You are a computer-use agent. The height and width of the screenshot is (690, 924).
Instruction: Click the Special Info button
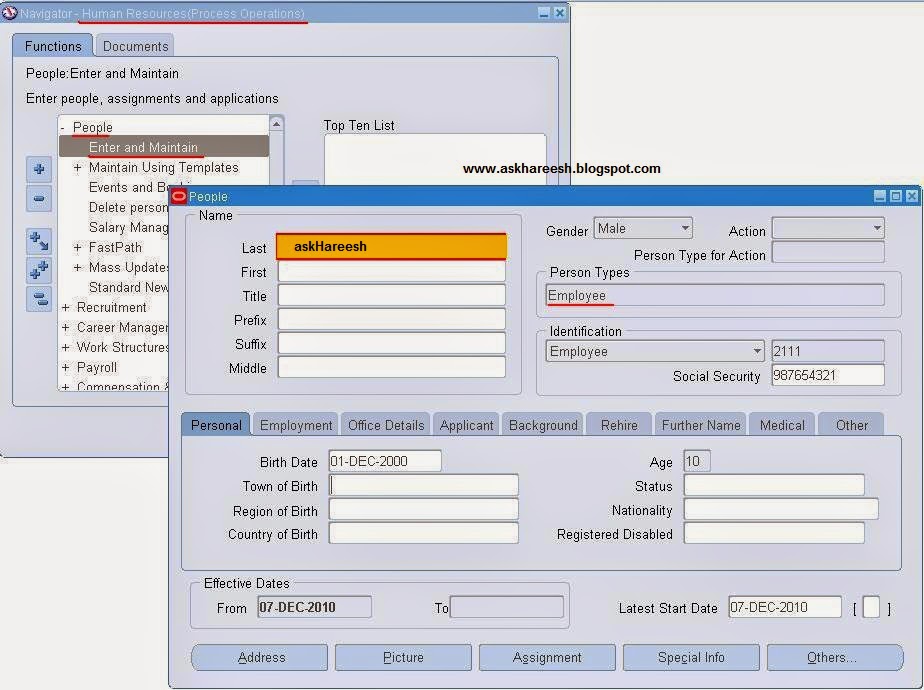point(691,658)
